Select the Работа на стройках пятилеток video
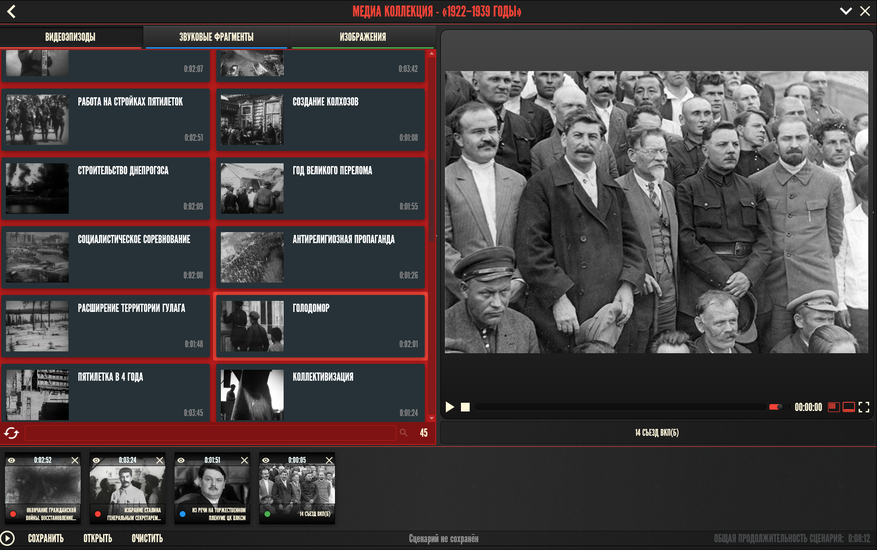The width and height of the screenshot is (877, 550). point(105,120)
